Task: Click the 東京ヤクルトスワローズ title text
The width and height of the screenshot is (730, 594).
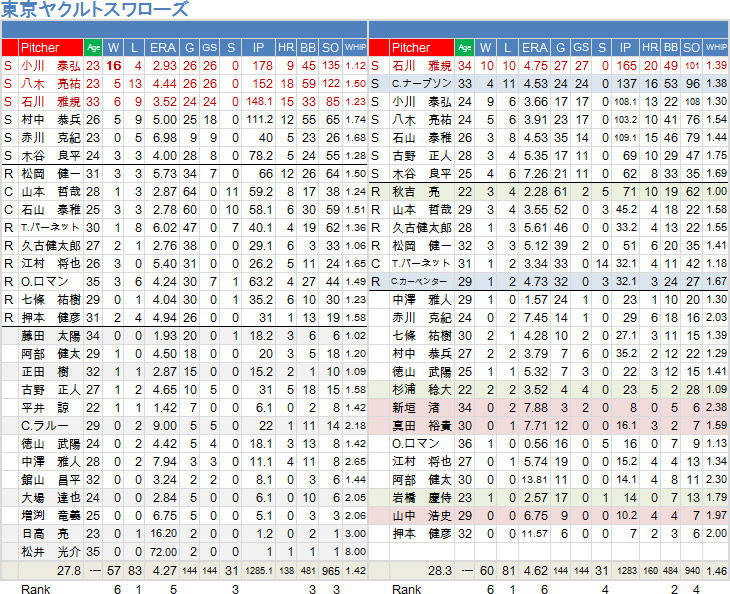Action: point(95,9)
